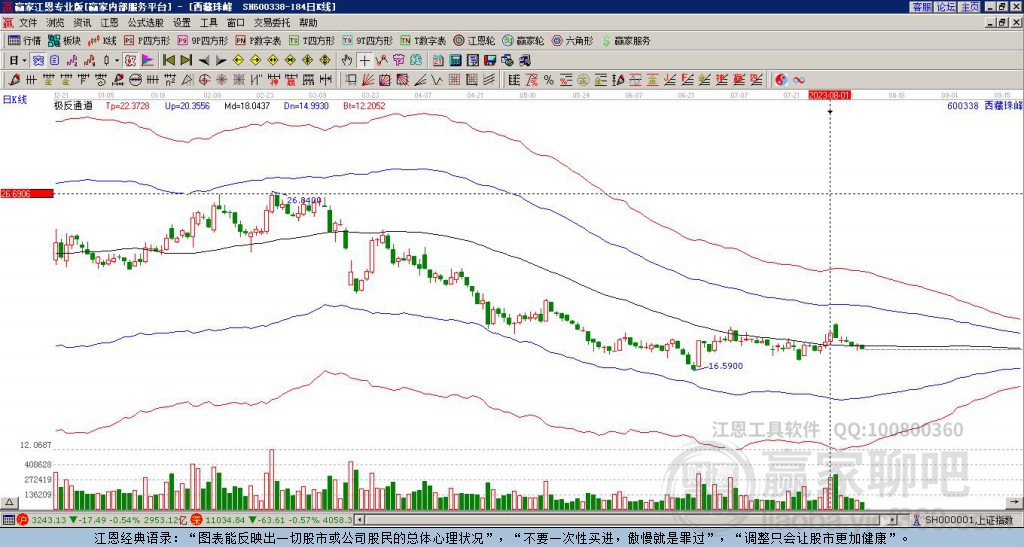This screenshot has width=1024, height=548.
Task: Launch the 赢家轮 wheel tool
Action: point(523,40)
